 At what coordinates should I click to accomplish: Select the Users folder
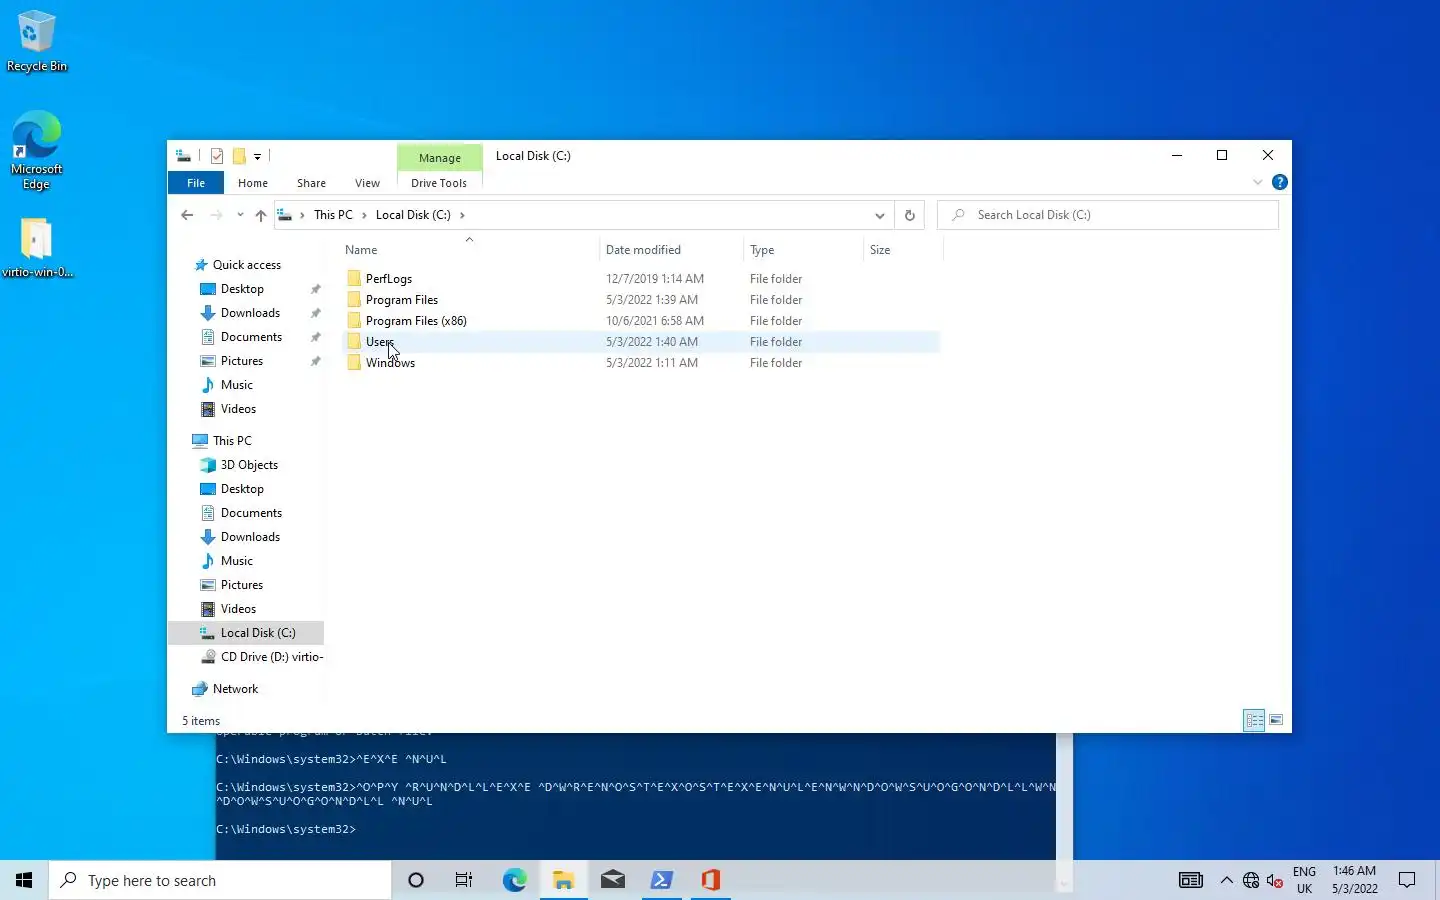[x=640, y=342]
